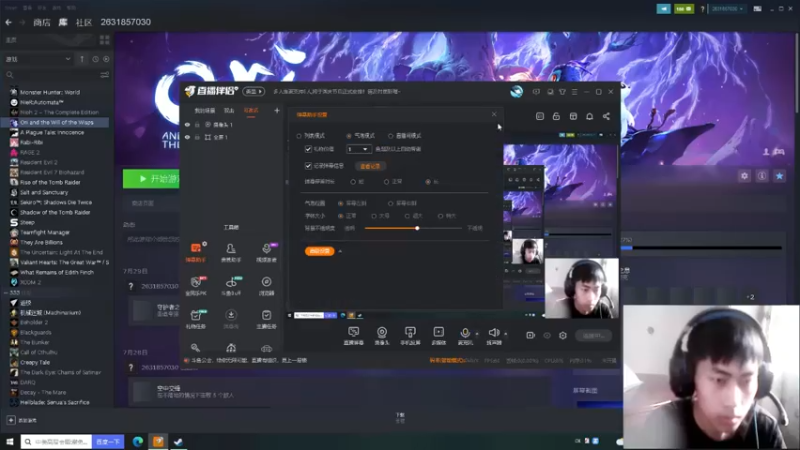Go back in Steam navigation
Screen dimensions: 800x450
(x=8, y=22)
